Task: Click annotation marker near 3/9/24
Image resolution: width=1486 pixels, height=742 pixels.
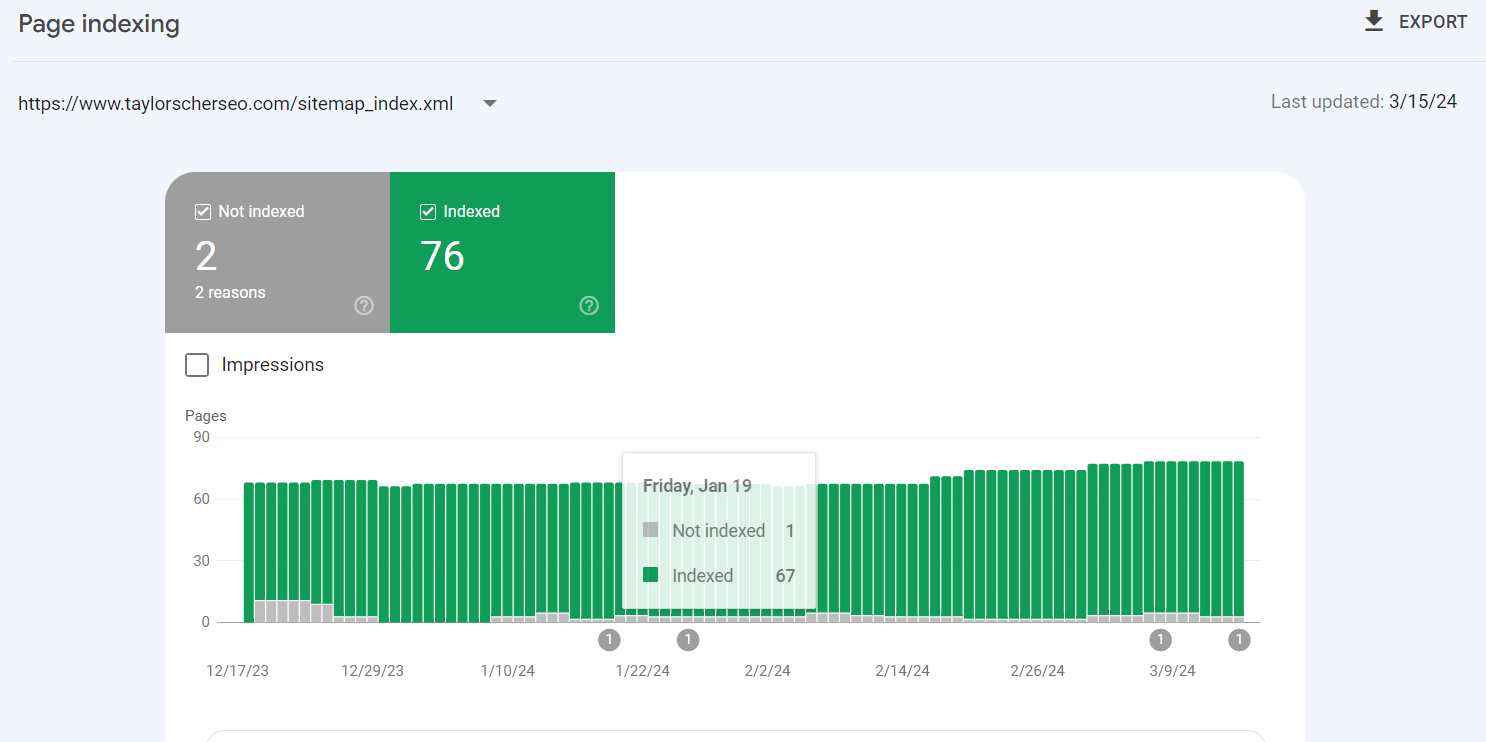Action: tap(1160, 640)
